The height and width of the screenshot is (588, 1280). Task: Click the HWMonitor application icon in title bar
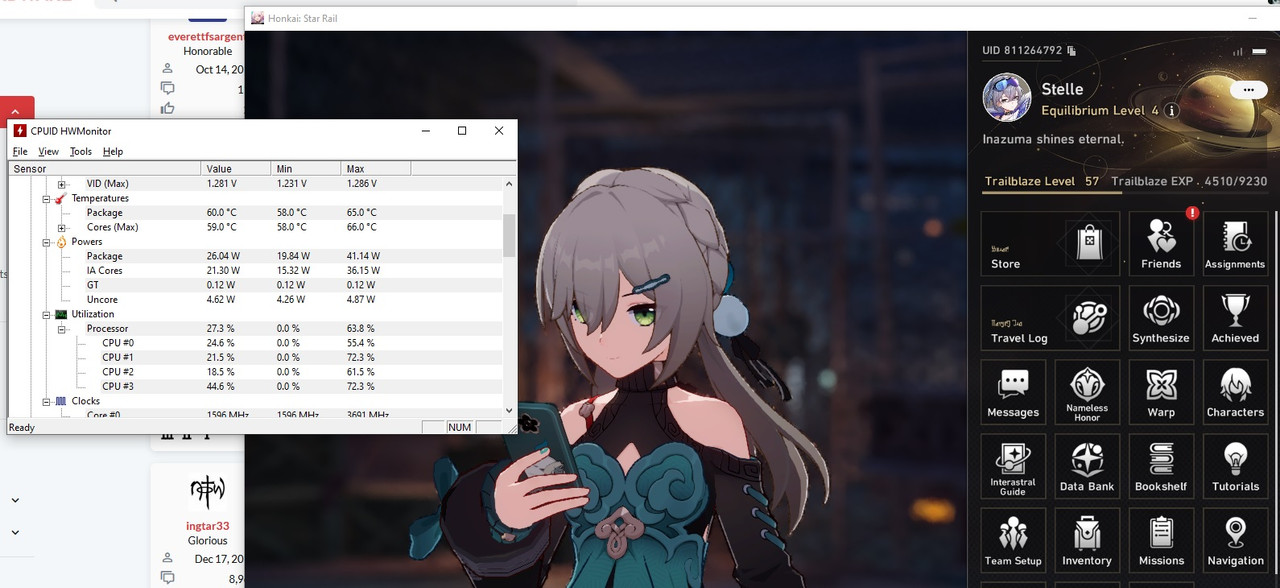click(x=20, y=131)
